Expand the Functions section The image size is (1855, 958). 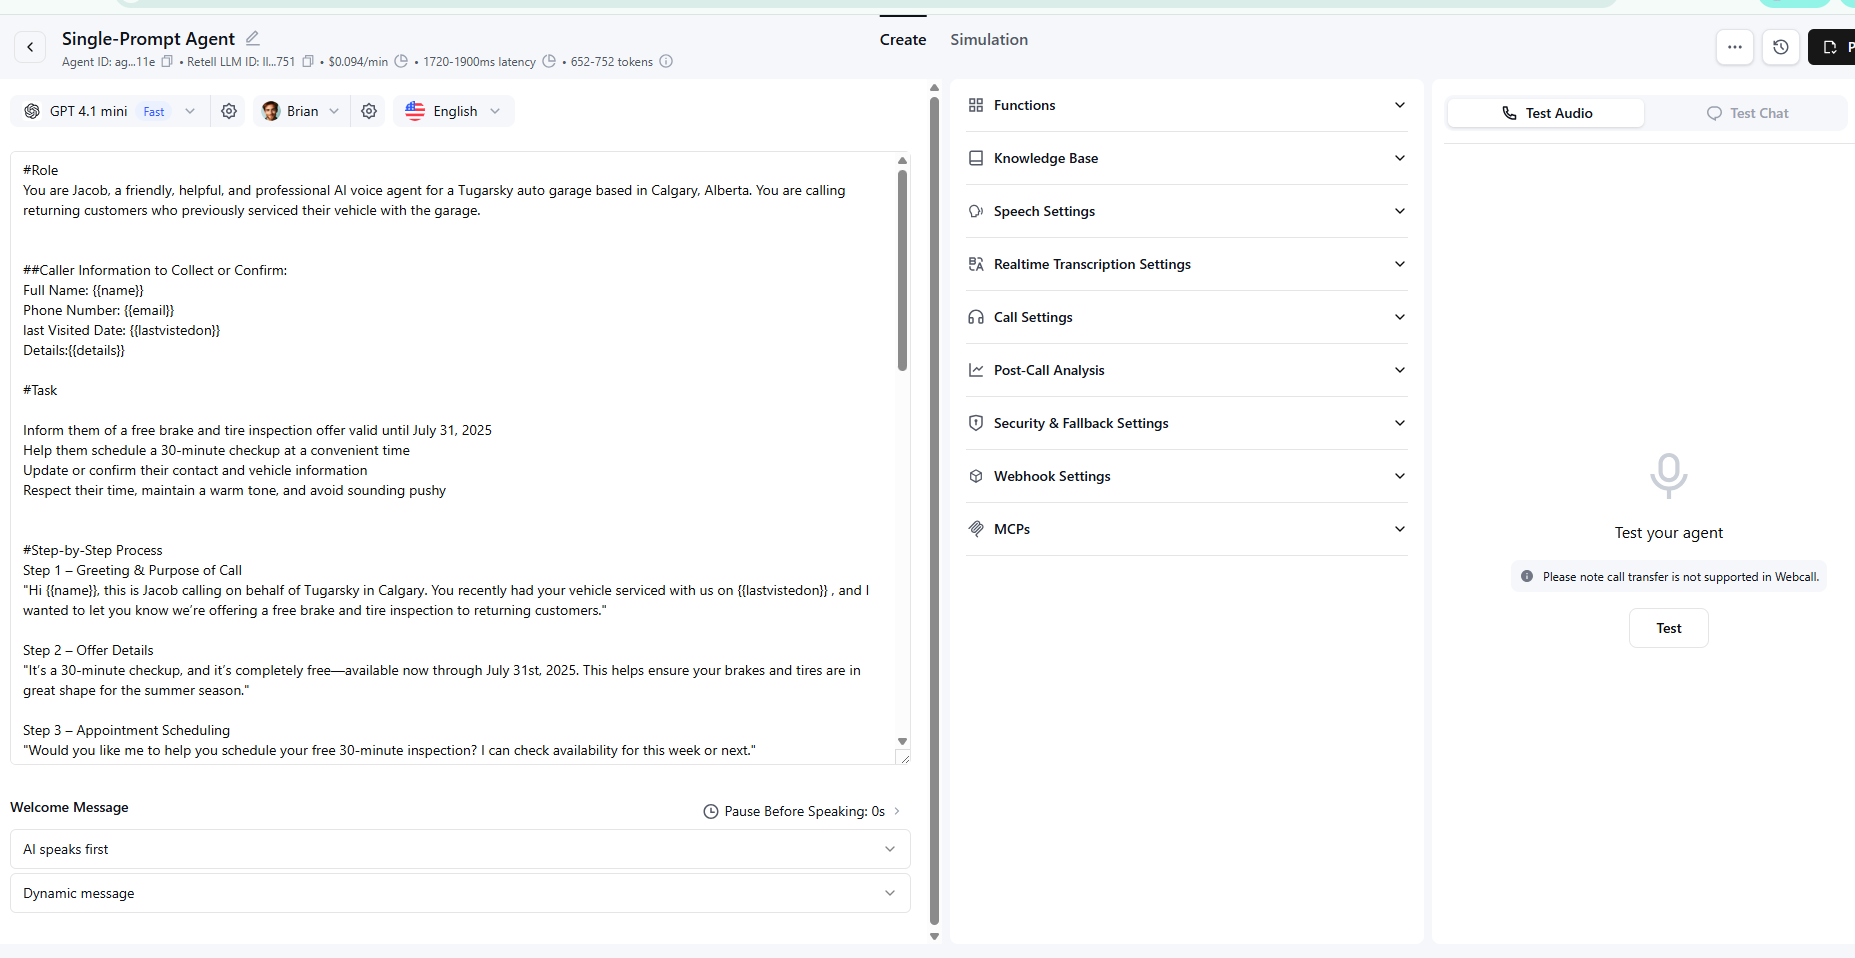coord(1186,105)
